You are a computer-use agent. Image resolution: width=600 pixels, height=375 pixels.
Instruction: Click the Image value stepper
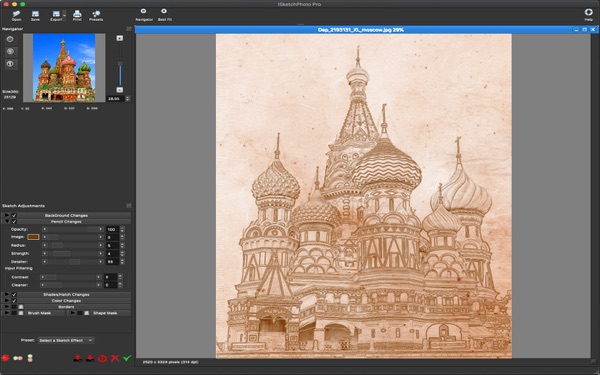coord(122,237)
